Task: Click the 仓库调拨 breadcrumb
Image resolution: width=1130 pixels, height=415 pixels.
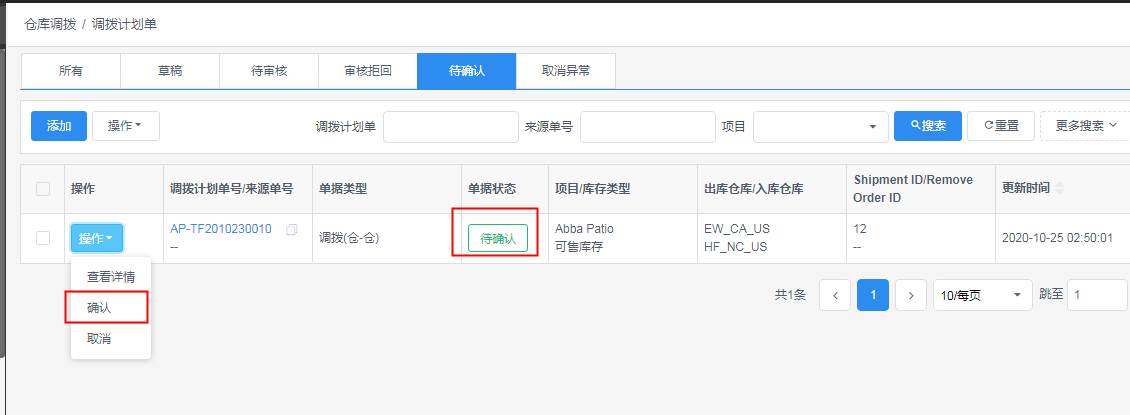Action: [49, 24]
